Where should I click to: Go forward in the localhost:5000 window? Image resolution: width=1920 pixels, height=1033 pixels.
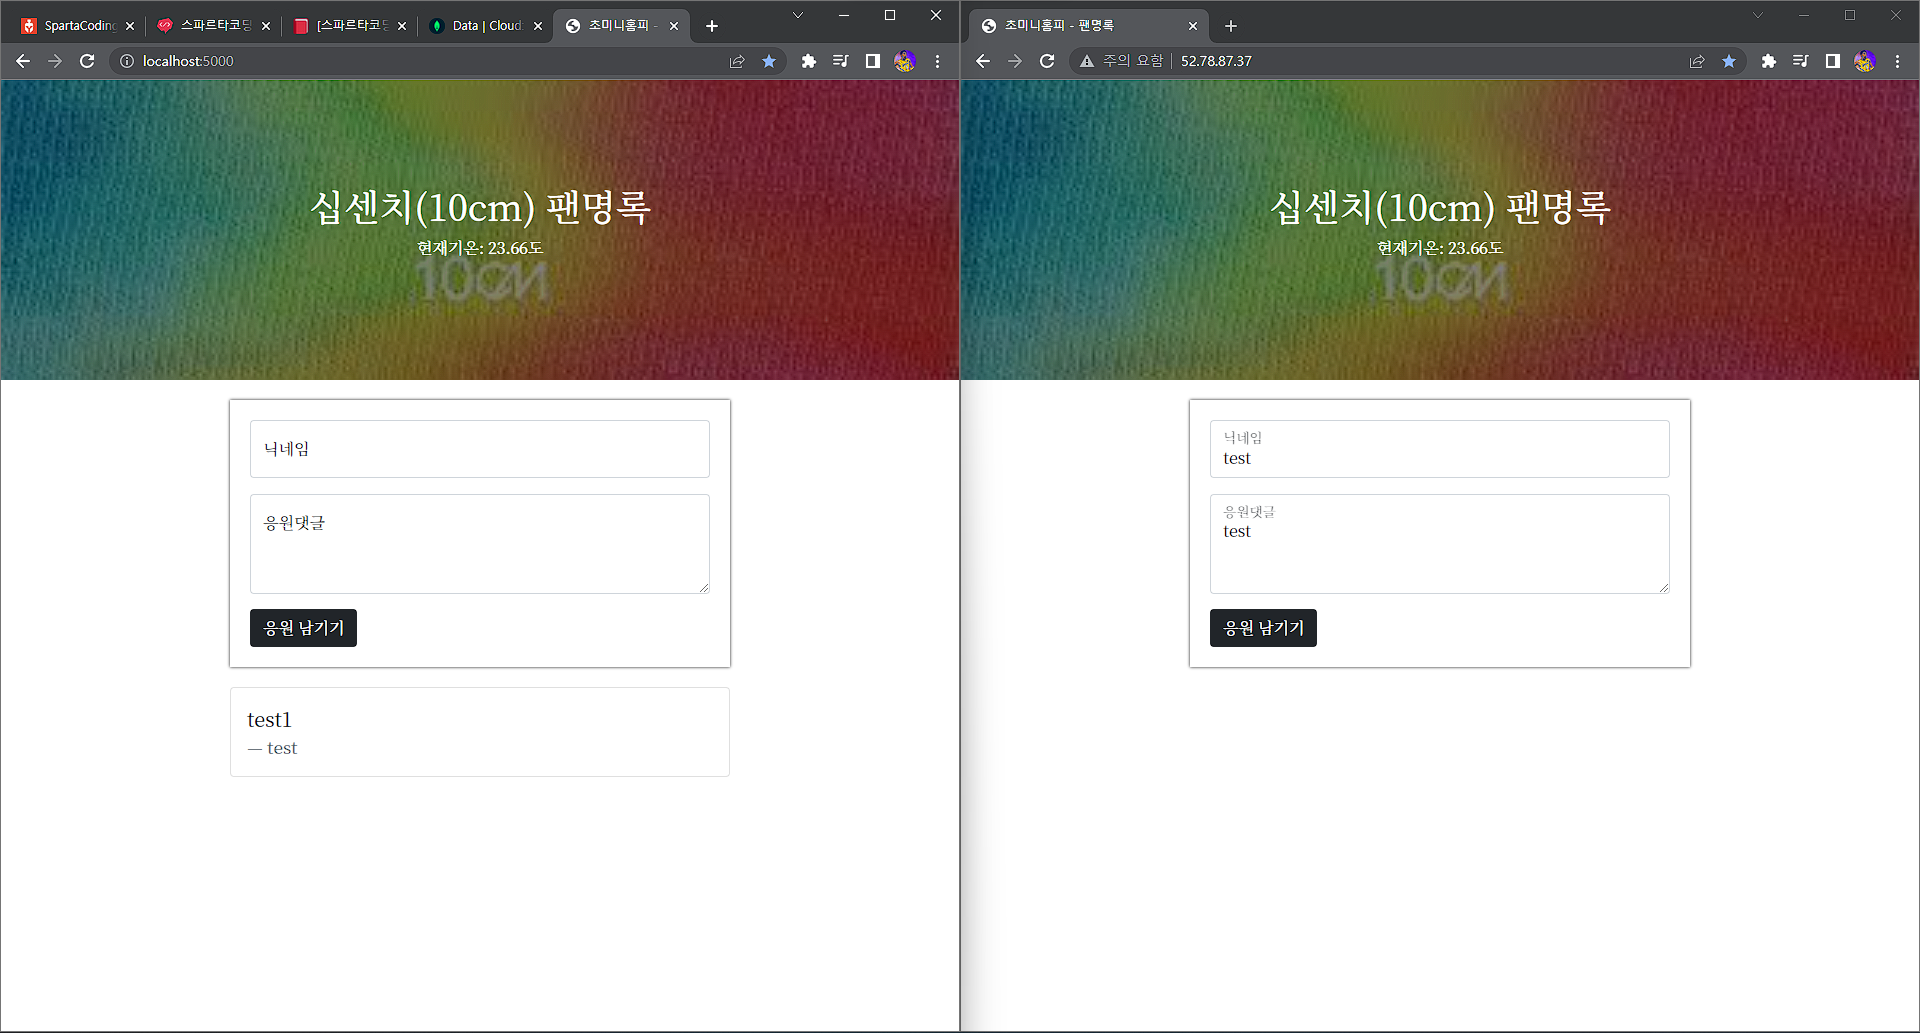pyautogui.click(x=55, y=61)
